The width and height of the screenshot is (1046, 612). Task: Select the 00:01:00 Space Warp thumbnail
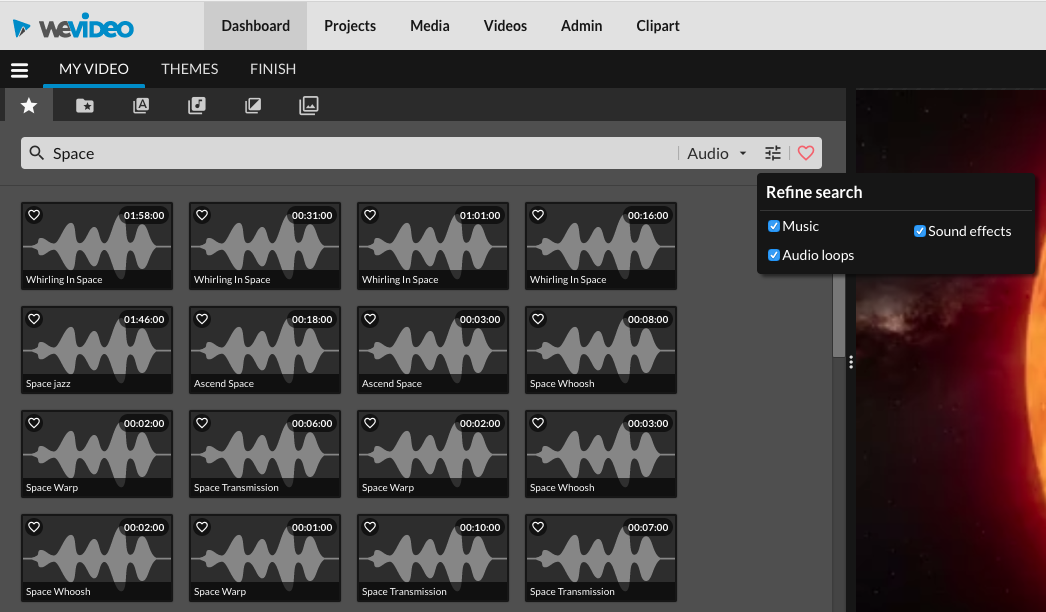coord(265,558)
